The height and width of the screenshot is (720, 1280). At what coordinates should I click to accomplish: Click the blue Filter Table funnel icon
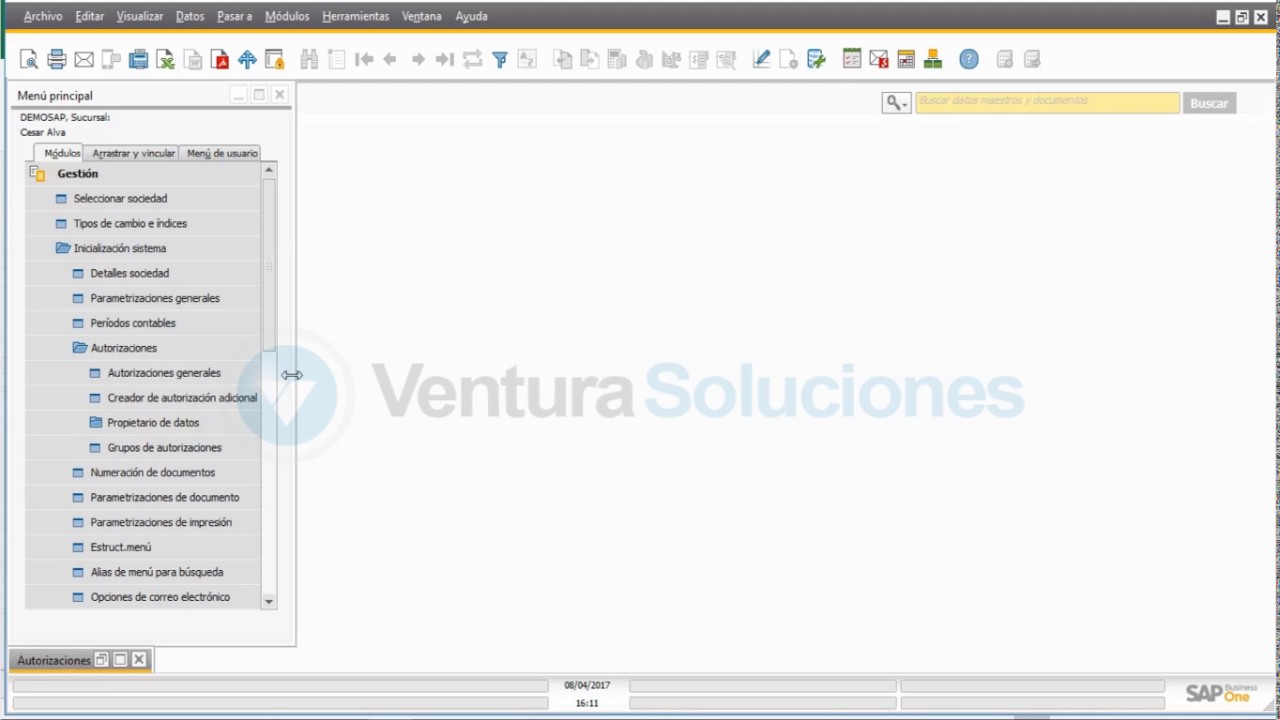click(x=500, y=60)
